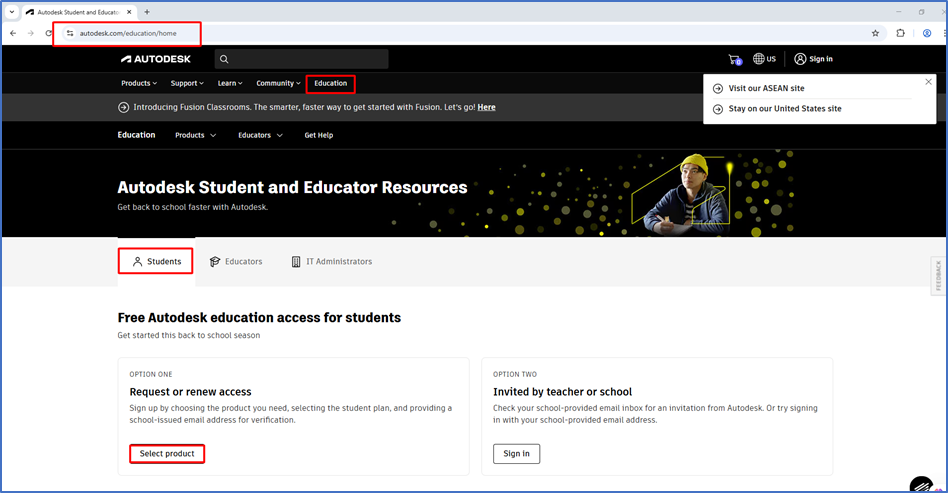Bookmark page with the star icon
948x493 pixels.
coord(875,33)
